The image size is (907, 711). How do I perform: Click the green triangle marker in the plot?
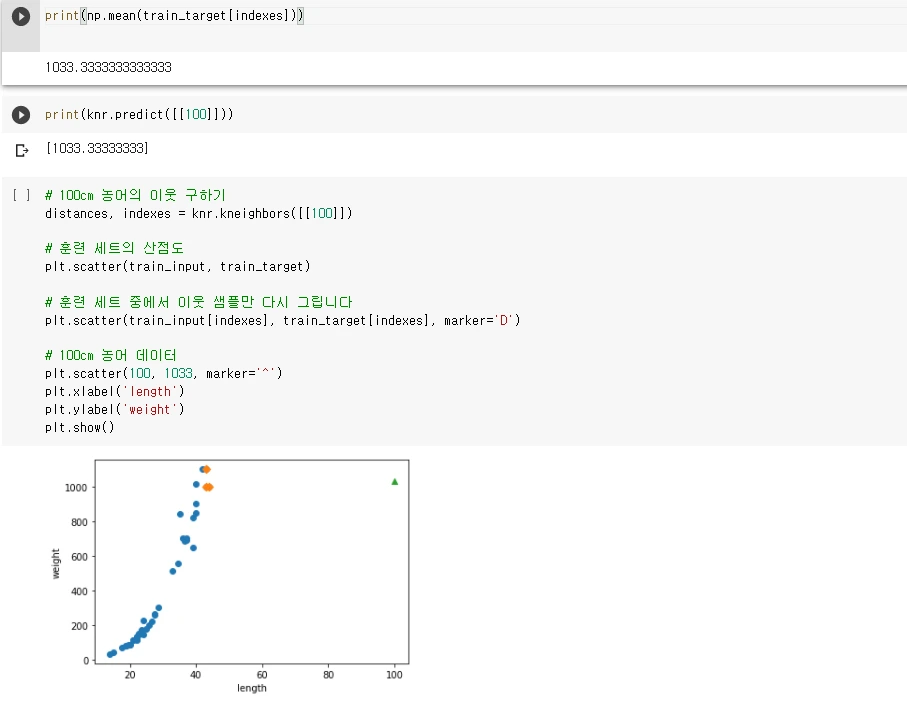tap(395, 481)
